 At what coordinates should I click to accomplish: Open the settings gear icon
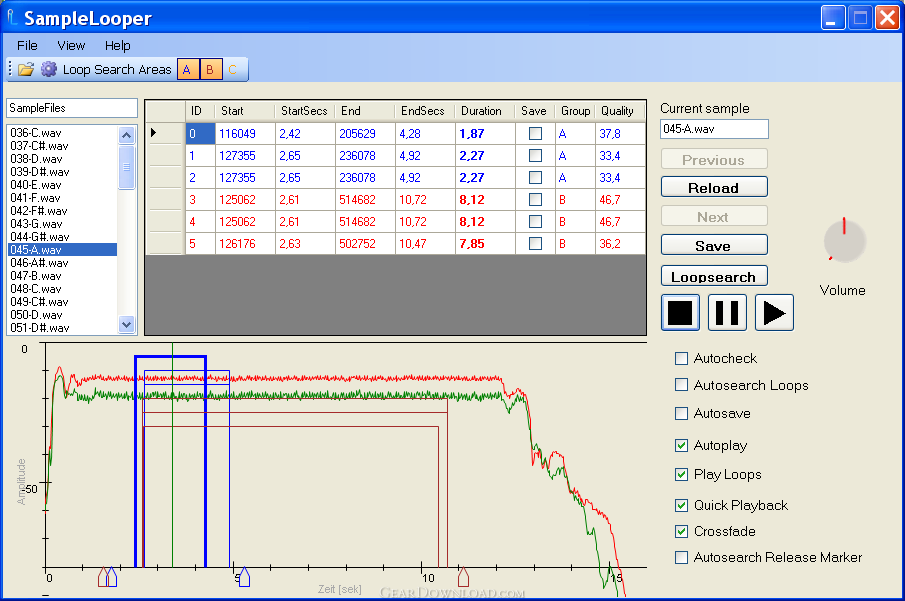[x=49, y=69]
